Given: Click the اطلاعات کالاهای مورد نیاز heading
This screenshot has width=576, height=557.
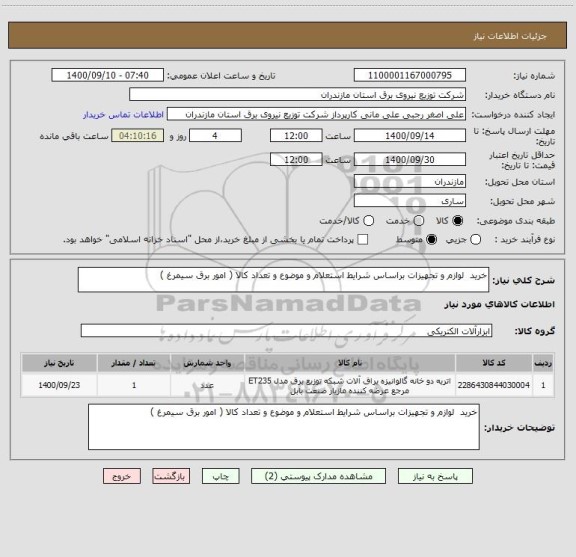Looking at the screenshot, I should tap(500, 305).
